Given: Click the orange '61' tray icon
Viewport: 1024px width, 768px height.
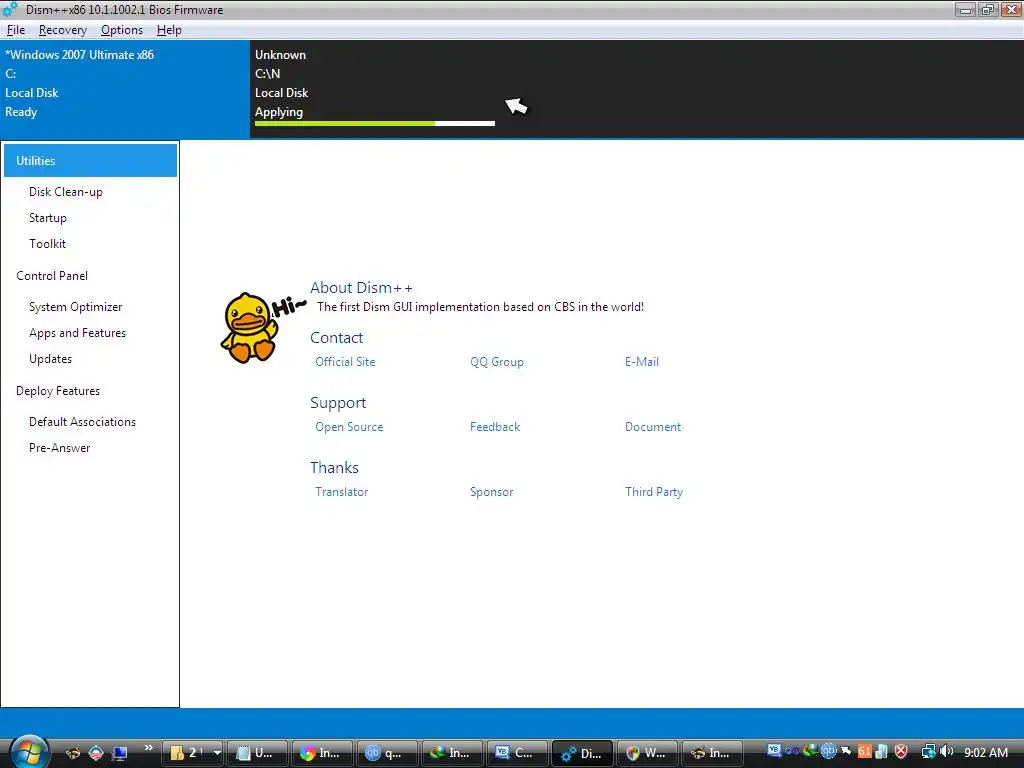Looking at the screenshot, I should [865, 751].
